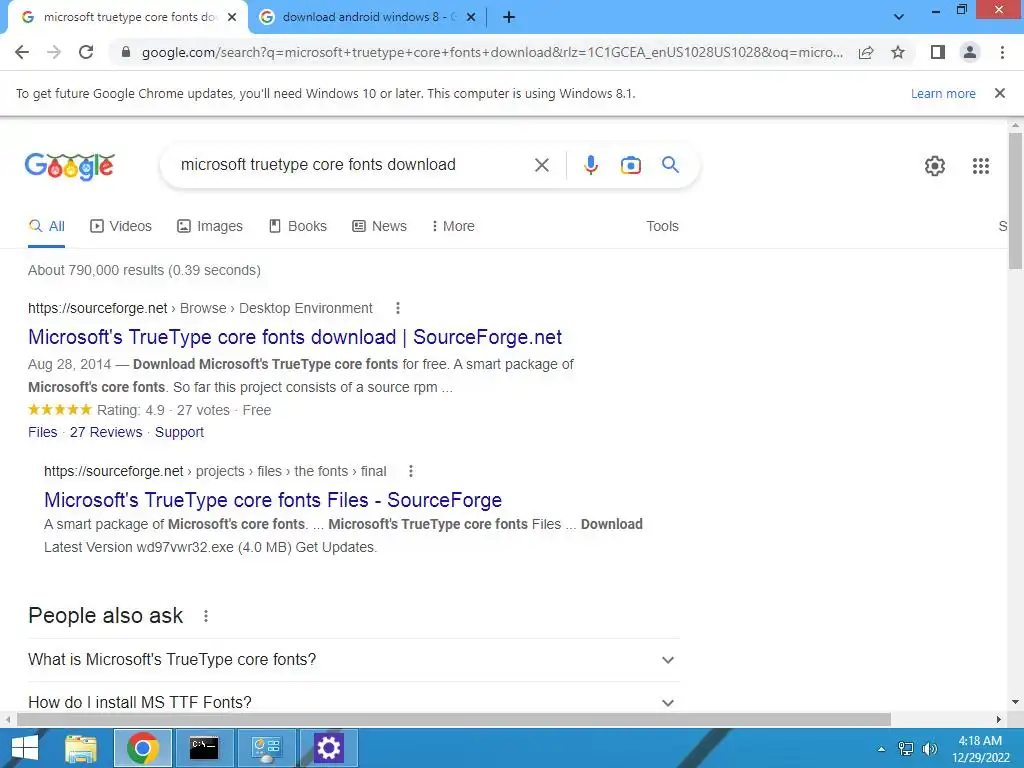This screenshot has width=1024, height=768.
Task: Open options for first SourceForge result
Action: pyautogui.click(x=398, y=308)
